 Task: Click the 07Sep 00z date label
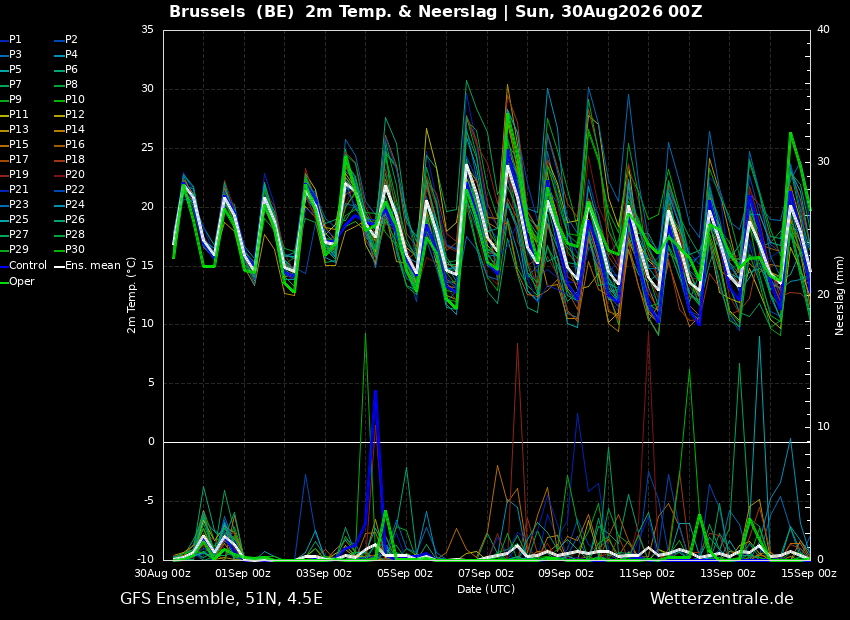486,573
